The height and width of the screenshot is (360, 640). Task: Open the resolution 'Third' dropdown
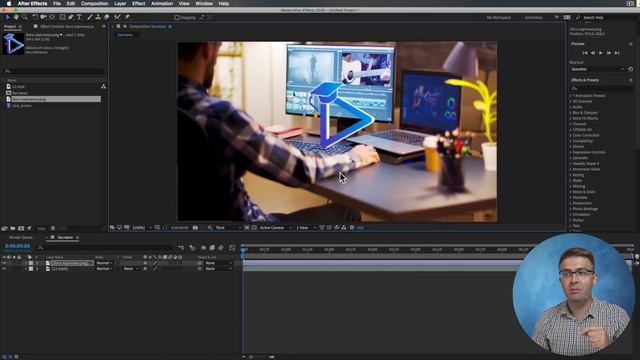(x=228, y=228)
